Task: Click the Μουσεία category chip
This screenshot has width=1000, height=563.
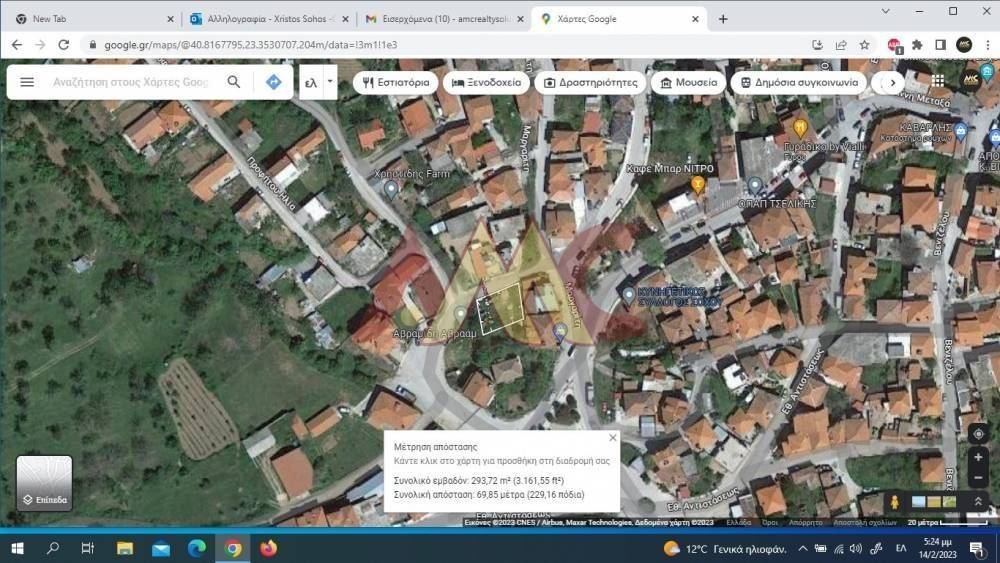Action: click(684, 82)
